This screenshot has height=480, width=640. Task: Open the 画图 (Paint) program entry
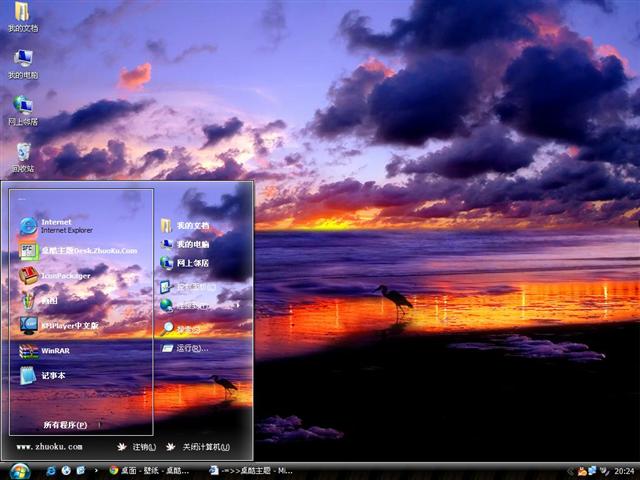pyautogui.click(x=48, y=300)
